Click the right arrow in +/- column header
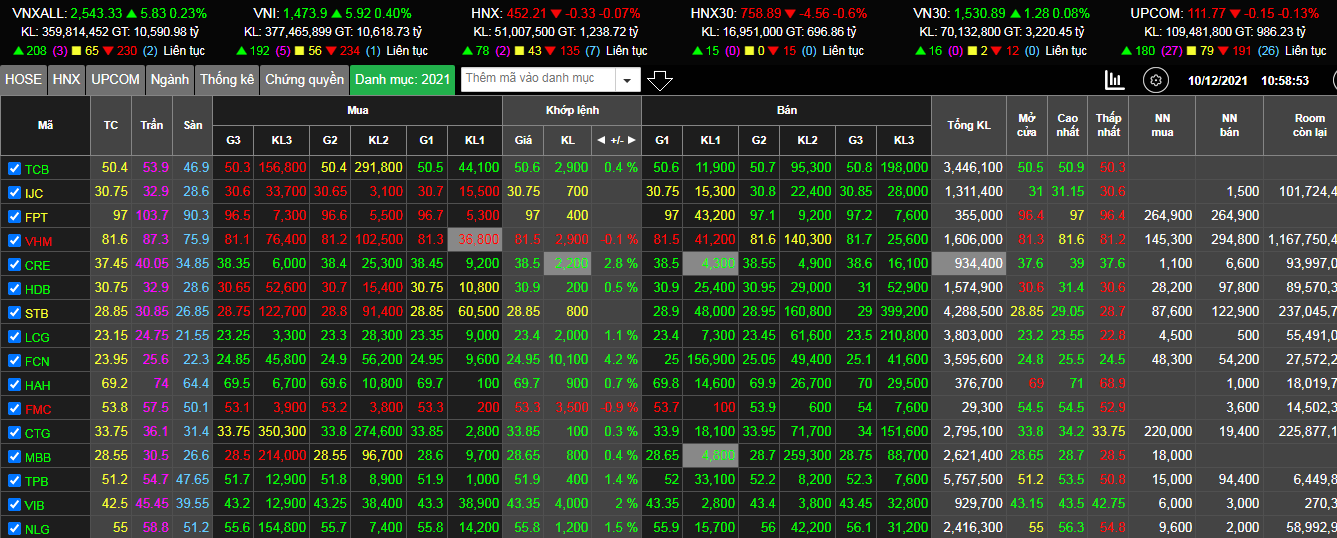The height and width of the screenshot is (538, 1337). click(x=631, y=140)
